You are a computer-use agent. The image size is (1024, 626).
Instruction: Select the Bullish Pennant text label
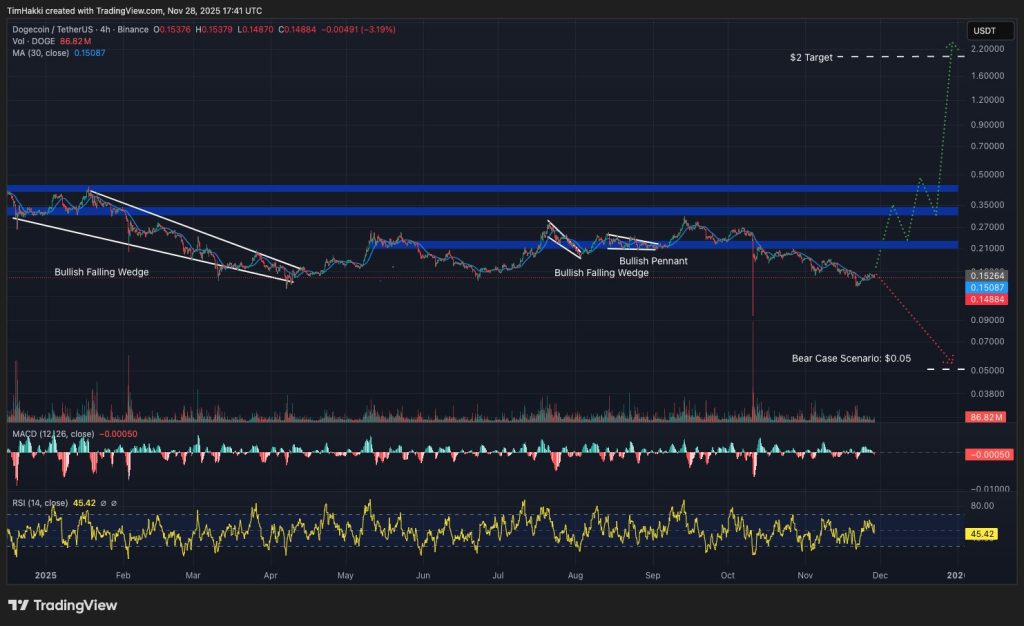(x=649, y=261)
